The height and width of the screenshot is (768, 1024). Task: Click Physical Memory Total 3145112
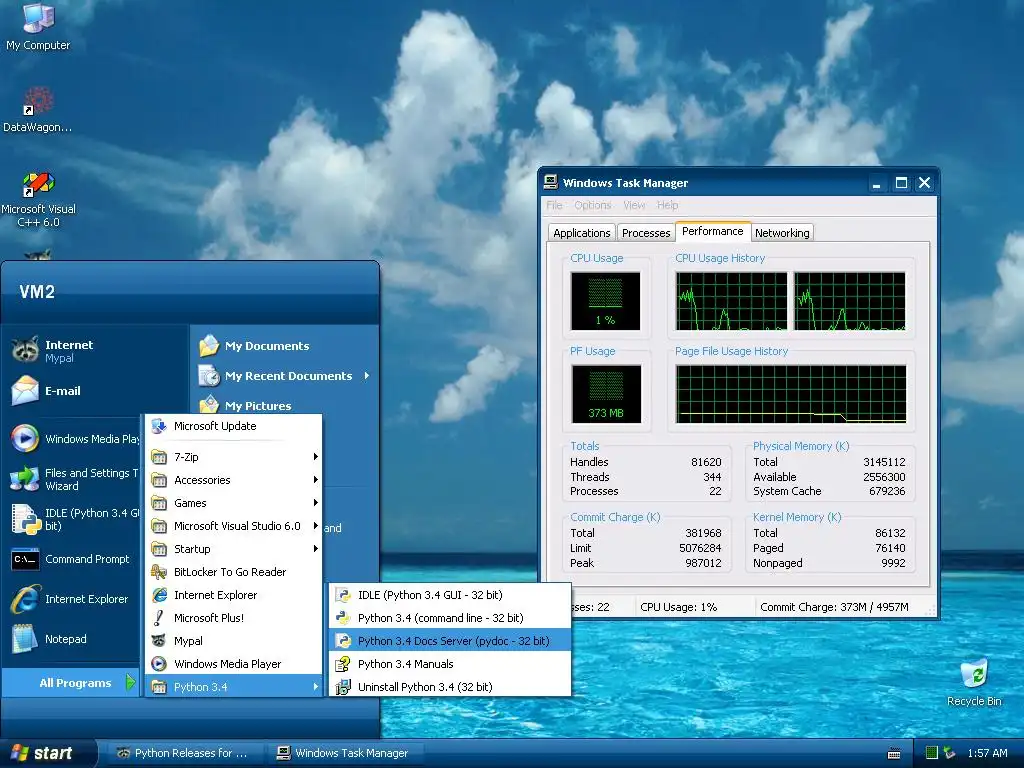tap(884, 462)
